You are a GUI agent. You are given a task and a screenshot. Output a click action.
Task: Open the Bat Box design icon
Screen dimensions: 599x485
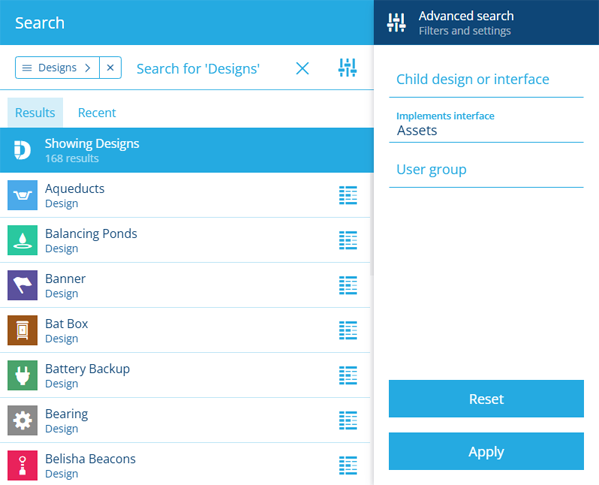click(23, 330)
